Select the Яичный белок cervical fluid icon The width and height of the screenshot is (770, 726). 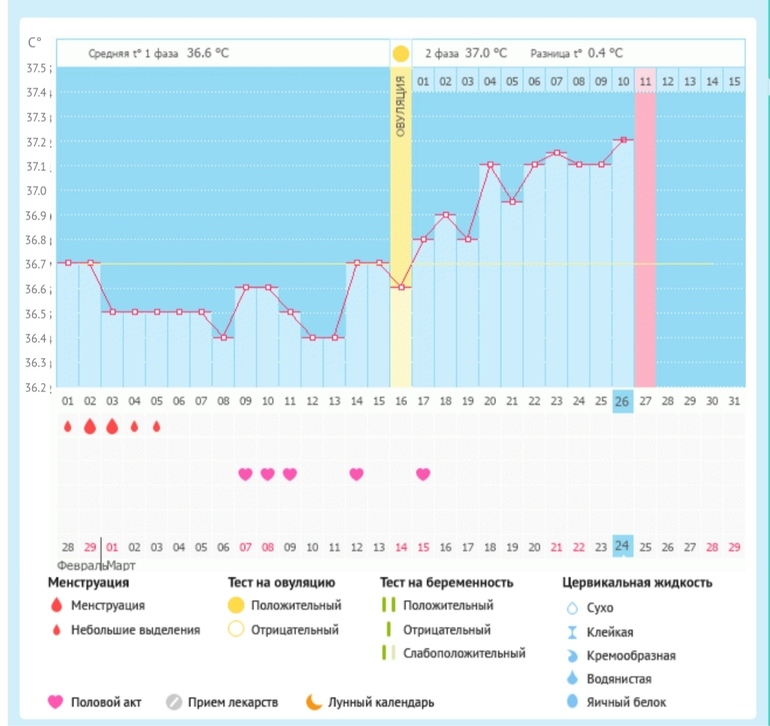[x=572, y=702]
